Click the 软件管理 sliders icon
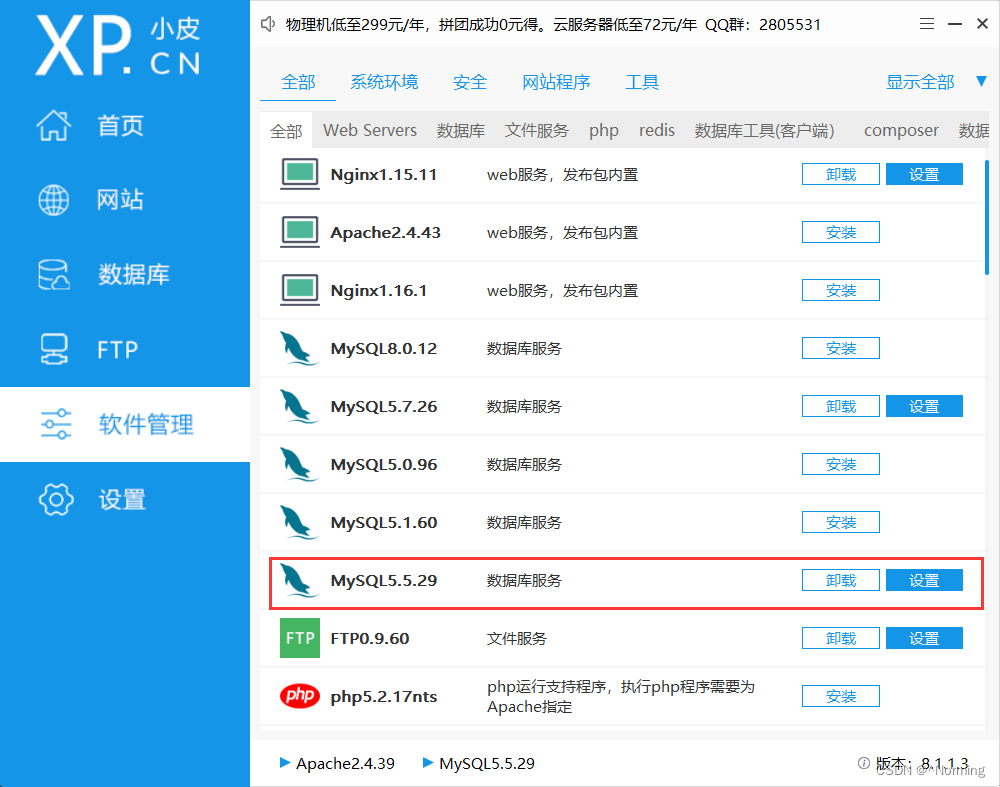The width and height of the screenshot is (1000, 787). (56, 424)
